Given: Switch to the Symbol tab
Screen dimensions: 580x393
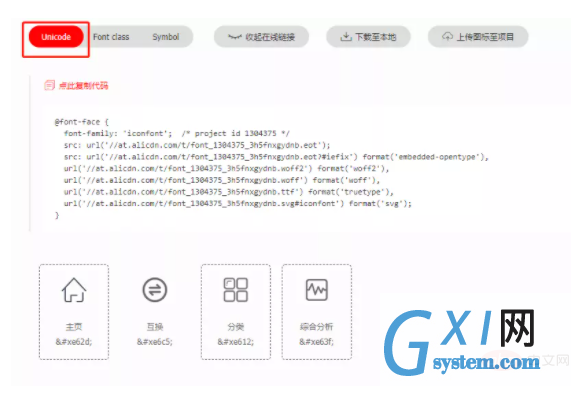Looking at the screenshot, I should coord(166,37).
